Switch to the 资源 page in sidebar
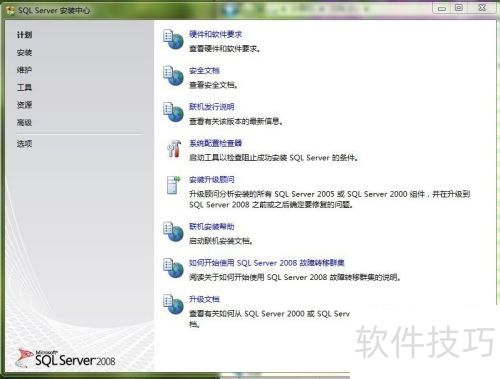 [24, 105]
